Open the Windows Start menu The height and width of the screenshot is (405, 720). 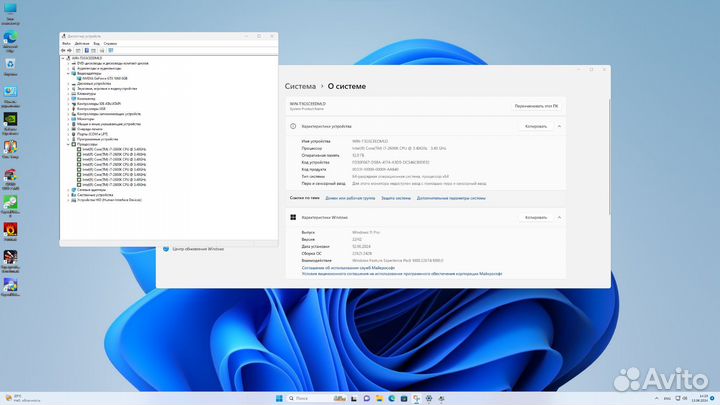(279, 398)
